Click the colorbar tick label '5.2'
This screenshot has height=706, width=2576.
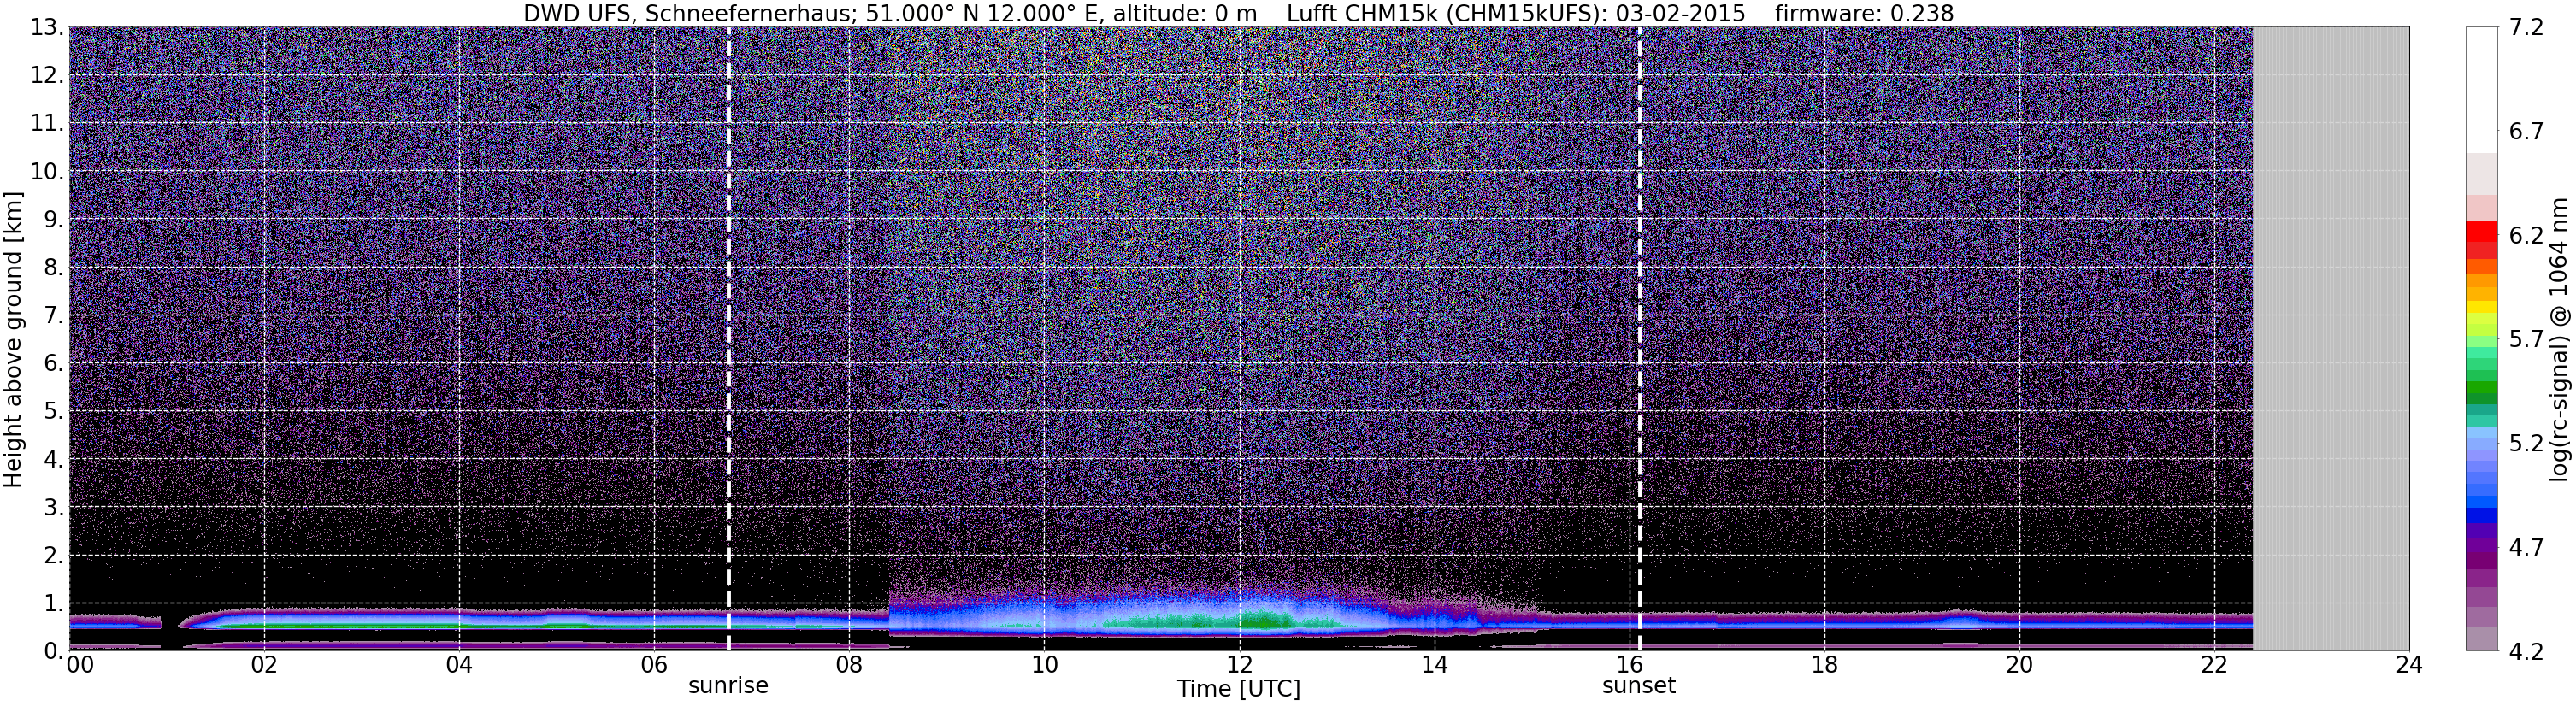click(2526, 444)
